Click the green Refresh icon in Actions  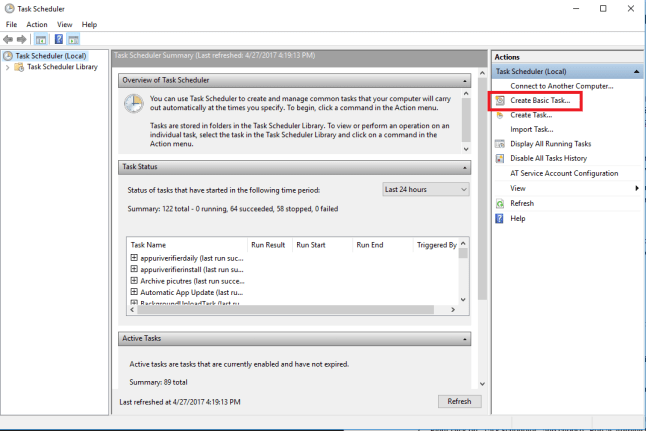(500, 204)
